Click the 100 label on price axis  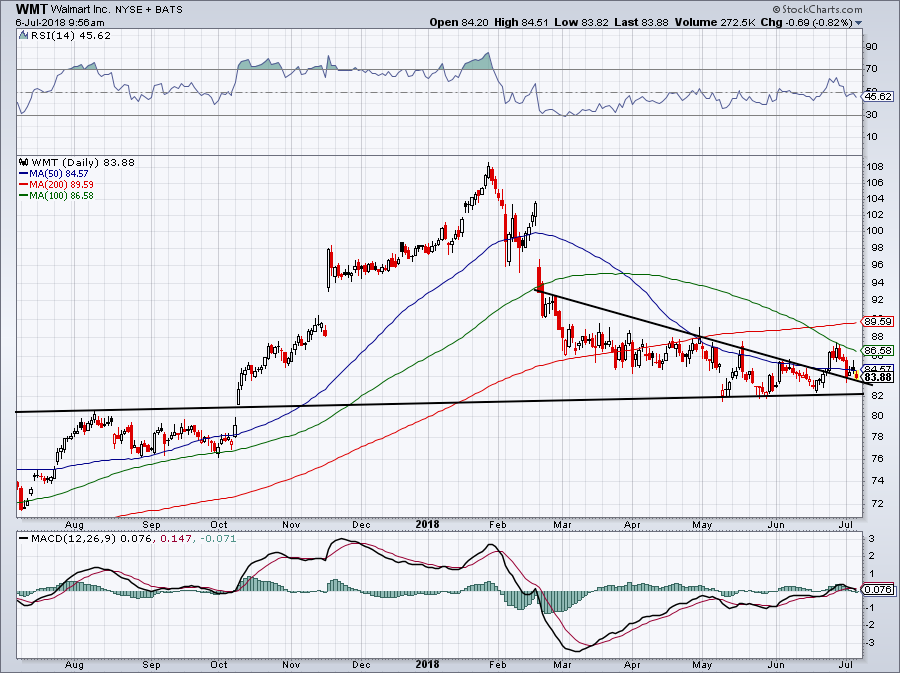coord(875,231)
